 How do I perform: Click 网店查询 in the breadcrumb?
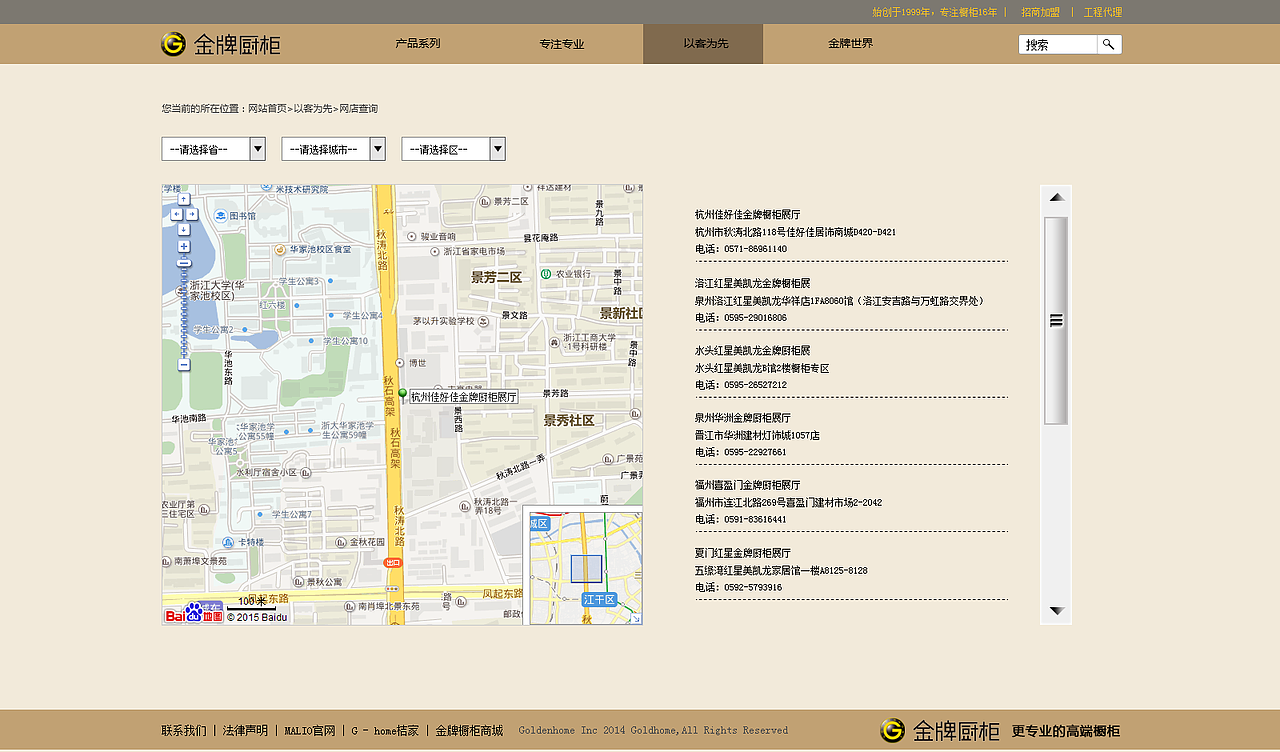coord(359,108)
